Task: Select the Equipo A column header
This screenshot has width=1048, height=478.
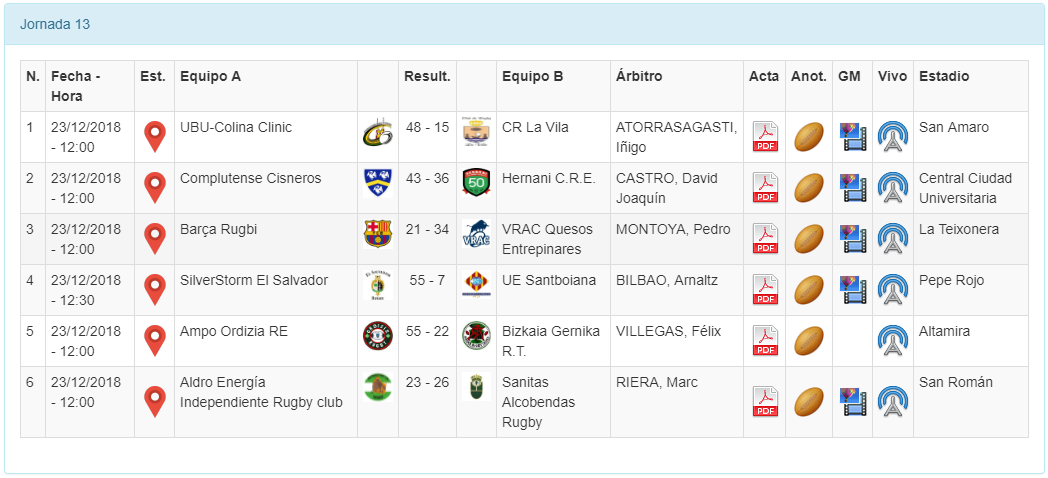Action: [210, 76]
